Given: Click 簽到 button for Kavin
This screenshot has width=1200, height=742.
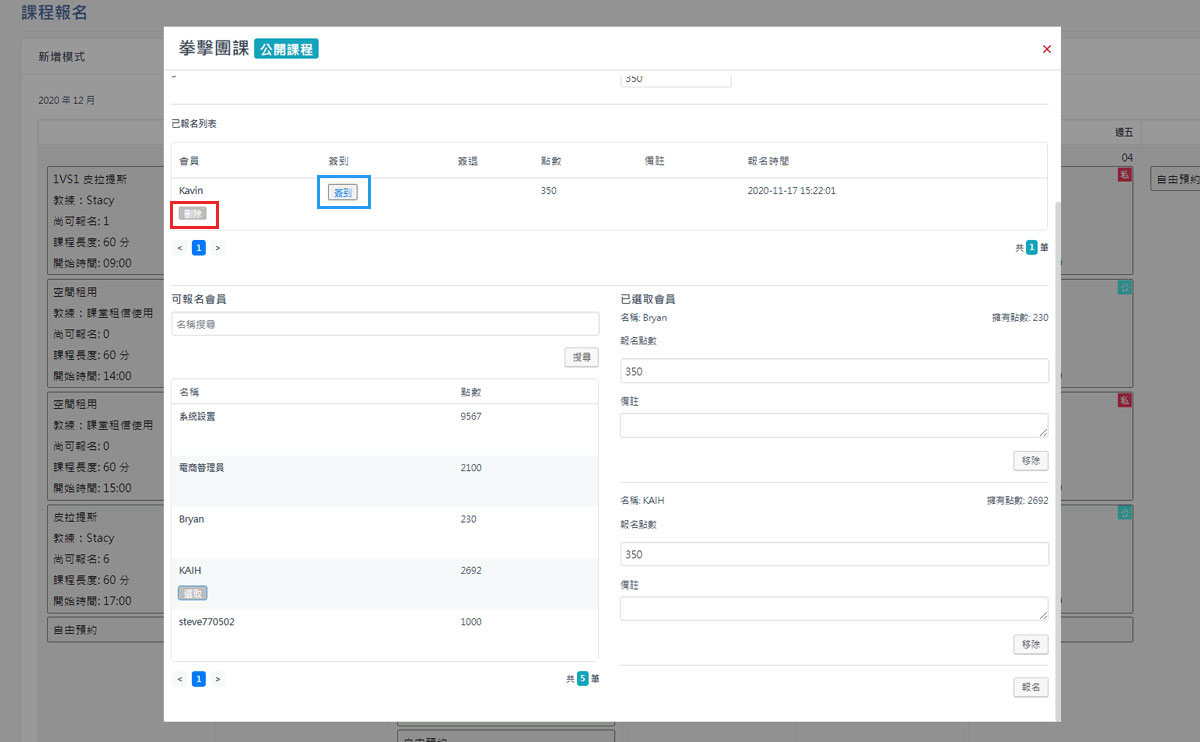Looking at the screenshot, I should tap(343, 192).
